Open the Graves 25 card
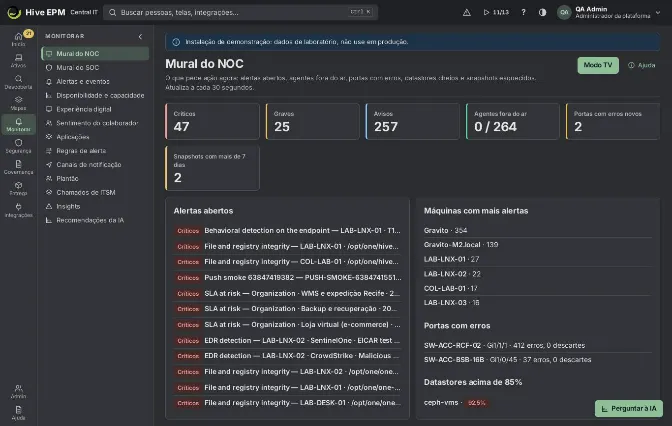 (x=312, y=121)
